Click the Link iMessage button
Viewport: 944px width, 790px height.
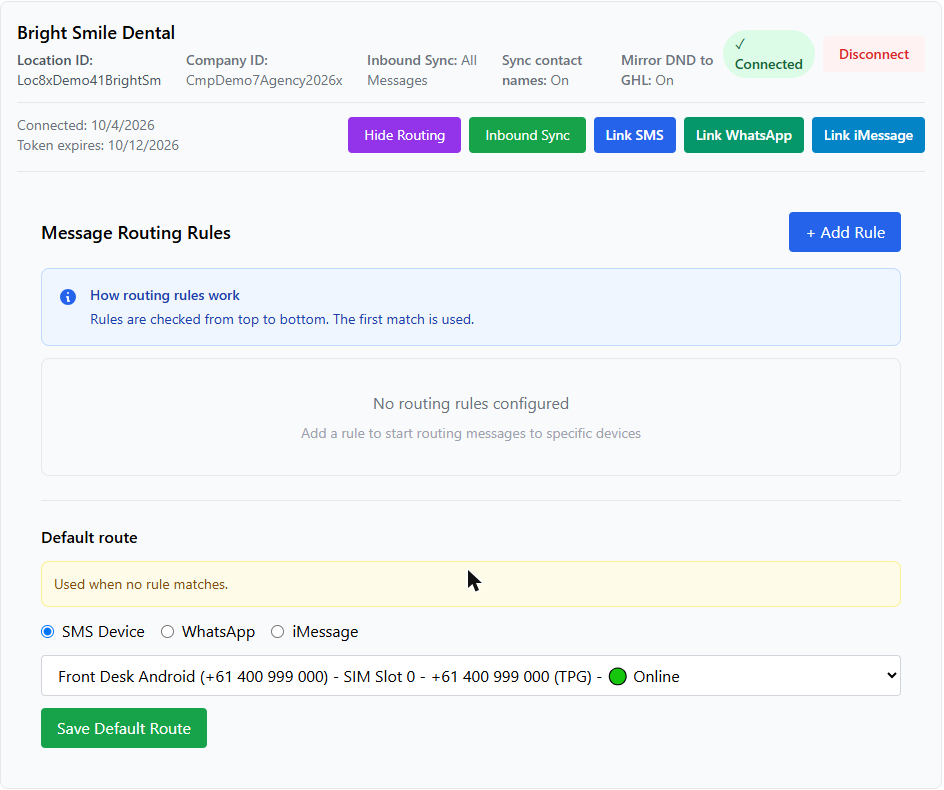pyautogui.click(x=868, y=135)
